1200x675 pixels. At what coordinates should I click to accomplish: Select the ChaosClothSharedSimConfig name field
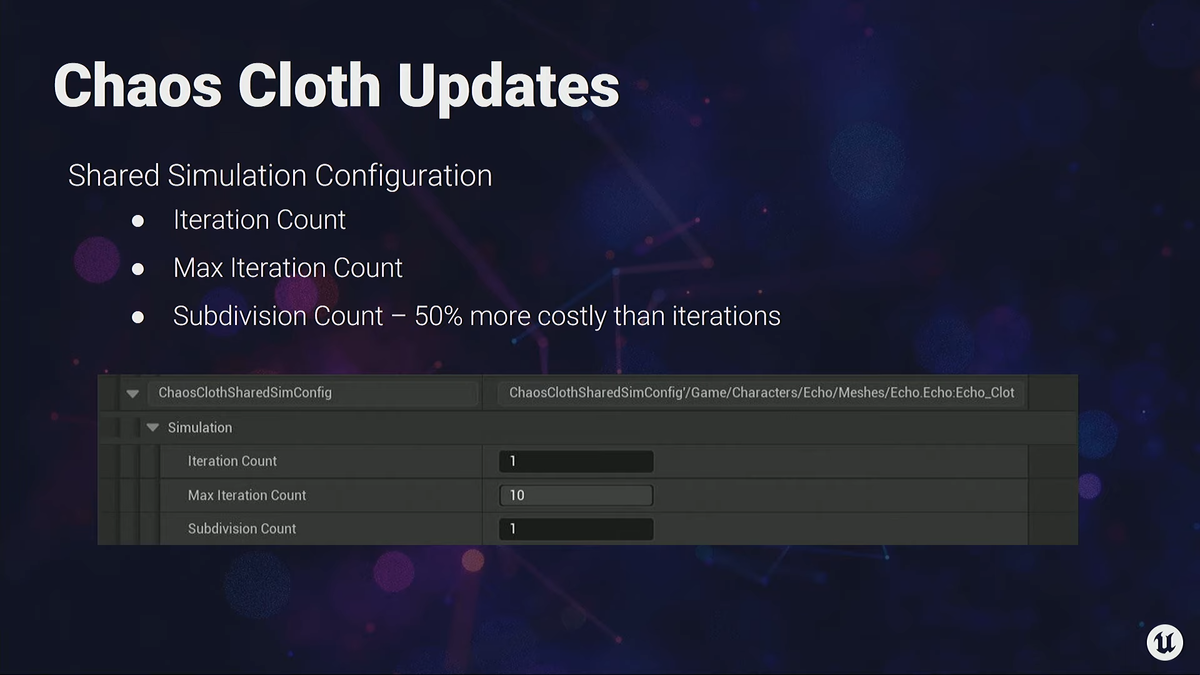312,393
